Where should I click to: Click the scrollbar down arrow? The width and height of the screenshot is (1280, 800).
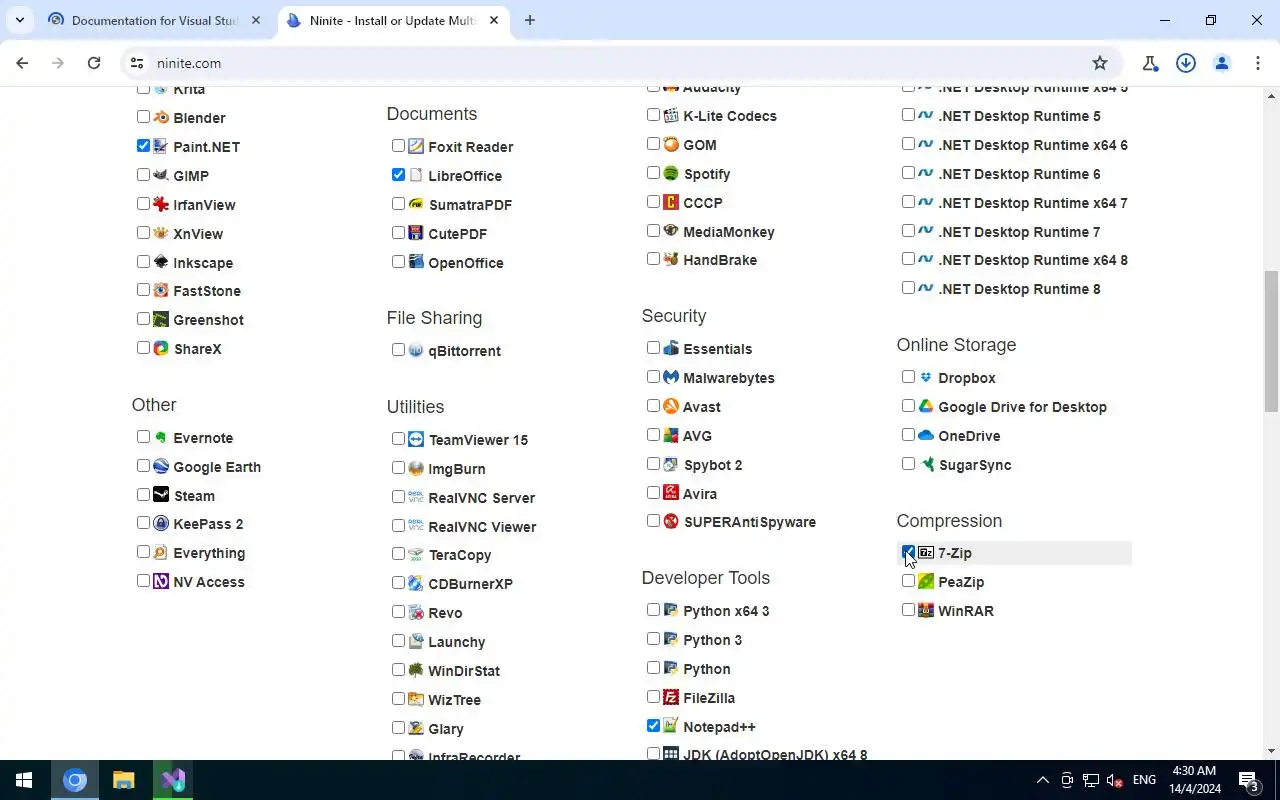point(1271,751)
